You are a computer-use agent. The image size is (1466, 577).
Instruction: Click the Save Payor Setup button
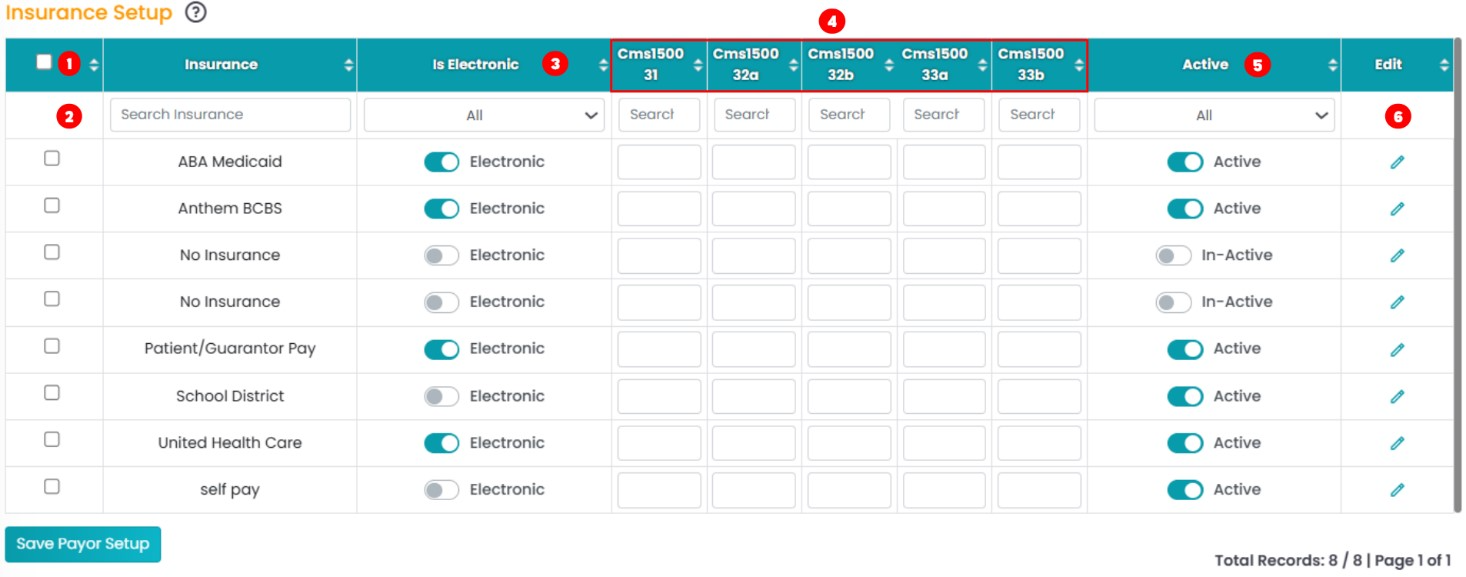pyautogui.click(x=83, y=544)
